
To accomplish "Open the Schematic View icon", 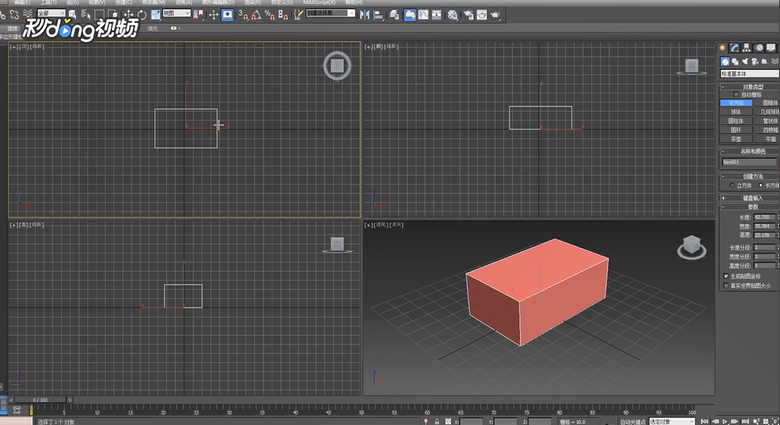I will (x=436, y=15).
